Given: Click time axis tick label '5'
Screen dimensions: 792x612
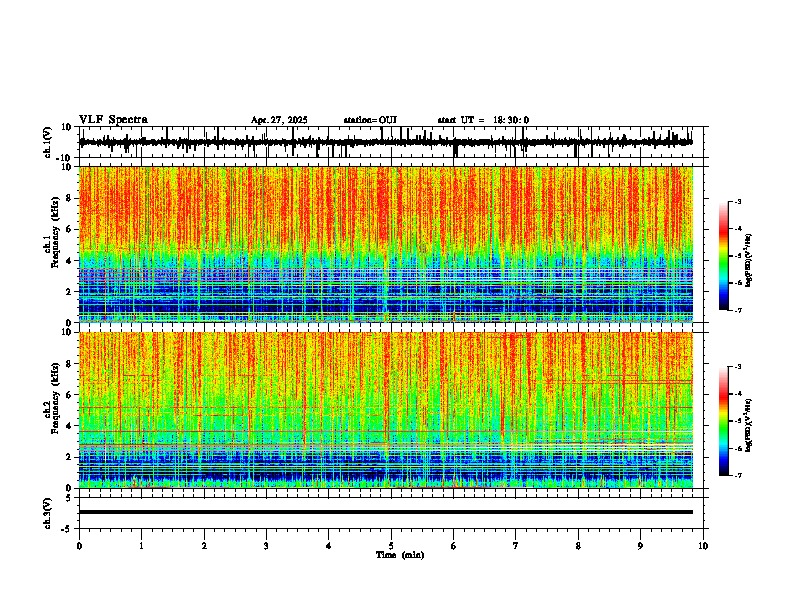Looking at the screenshot, I should [x=391, y=546].
